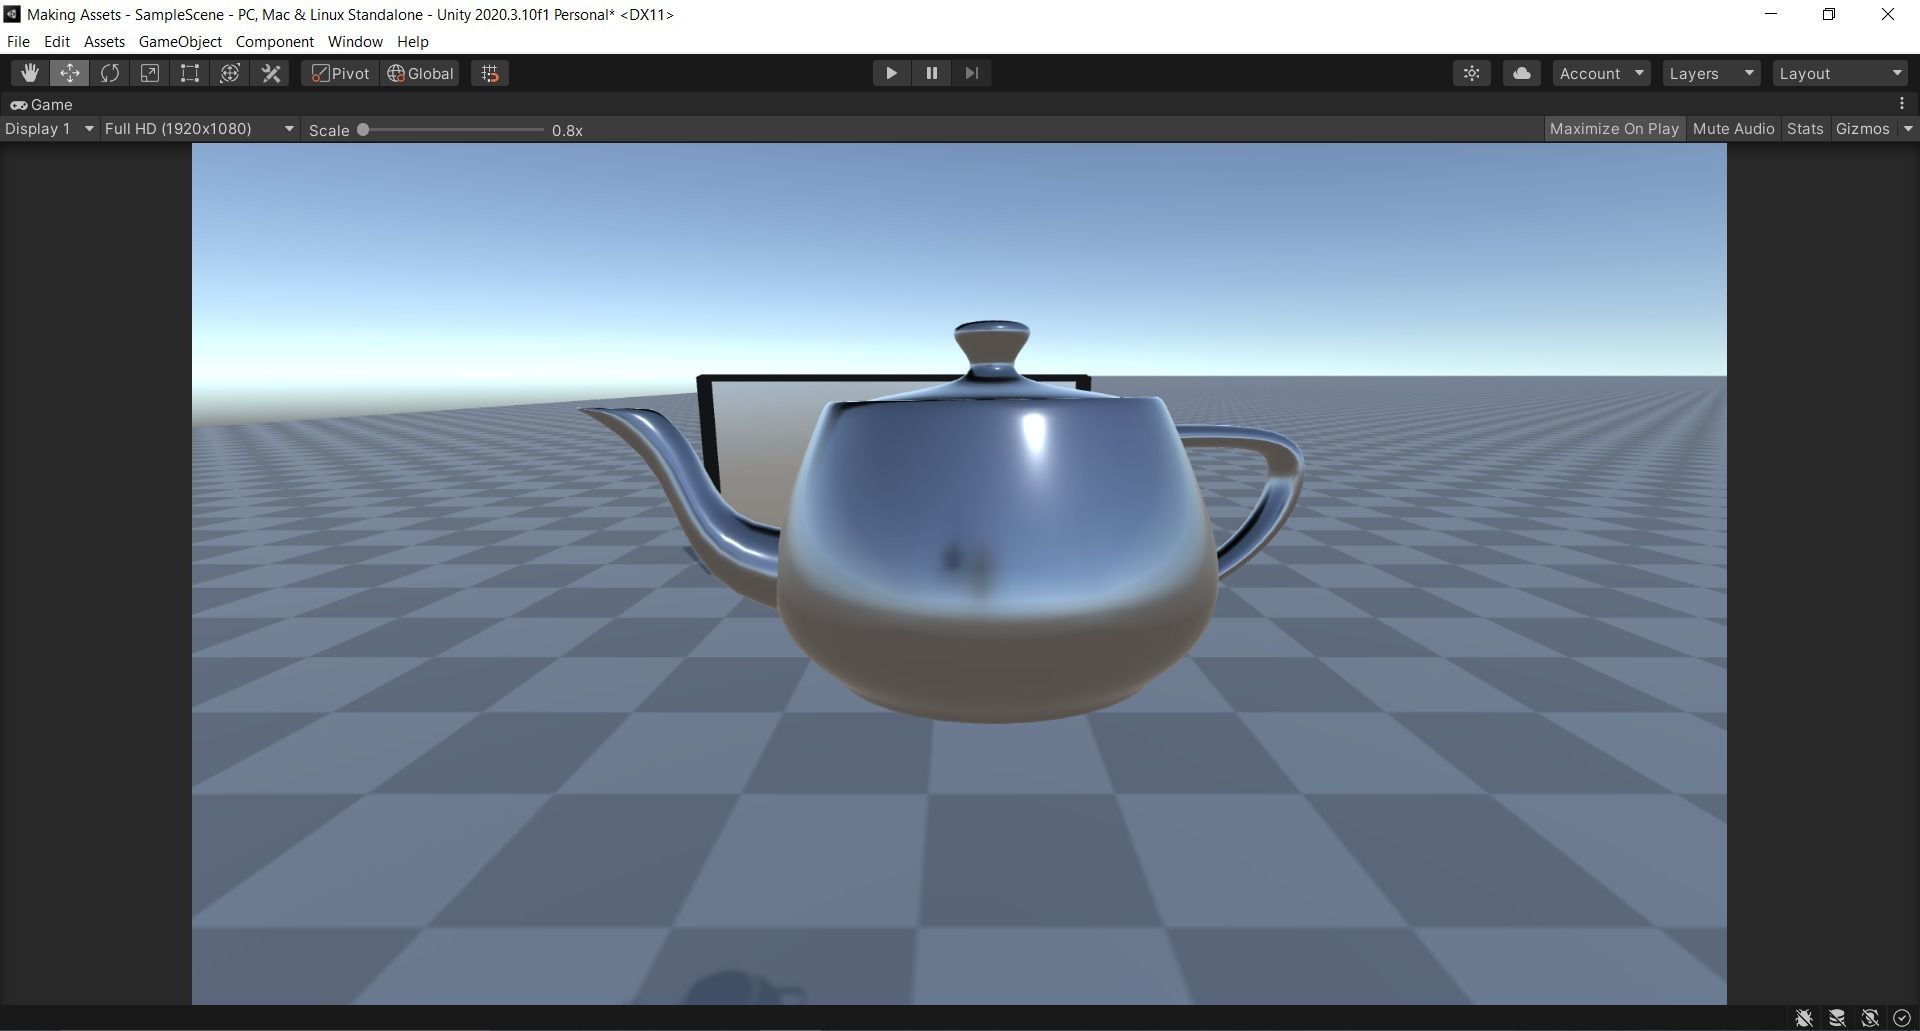Open the Layers dropdown
The width and height of the screenshot is (1920, 1031).
pyautogui.click(x=1712, y=73)
